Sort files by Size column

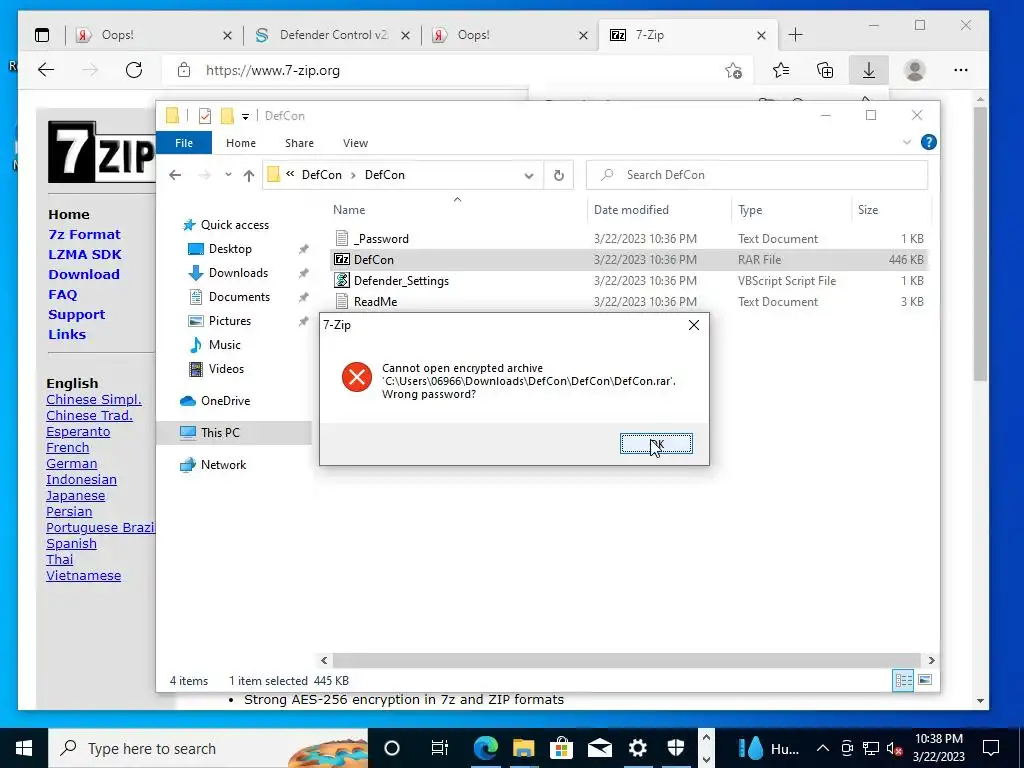click(868, 210)
